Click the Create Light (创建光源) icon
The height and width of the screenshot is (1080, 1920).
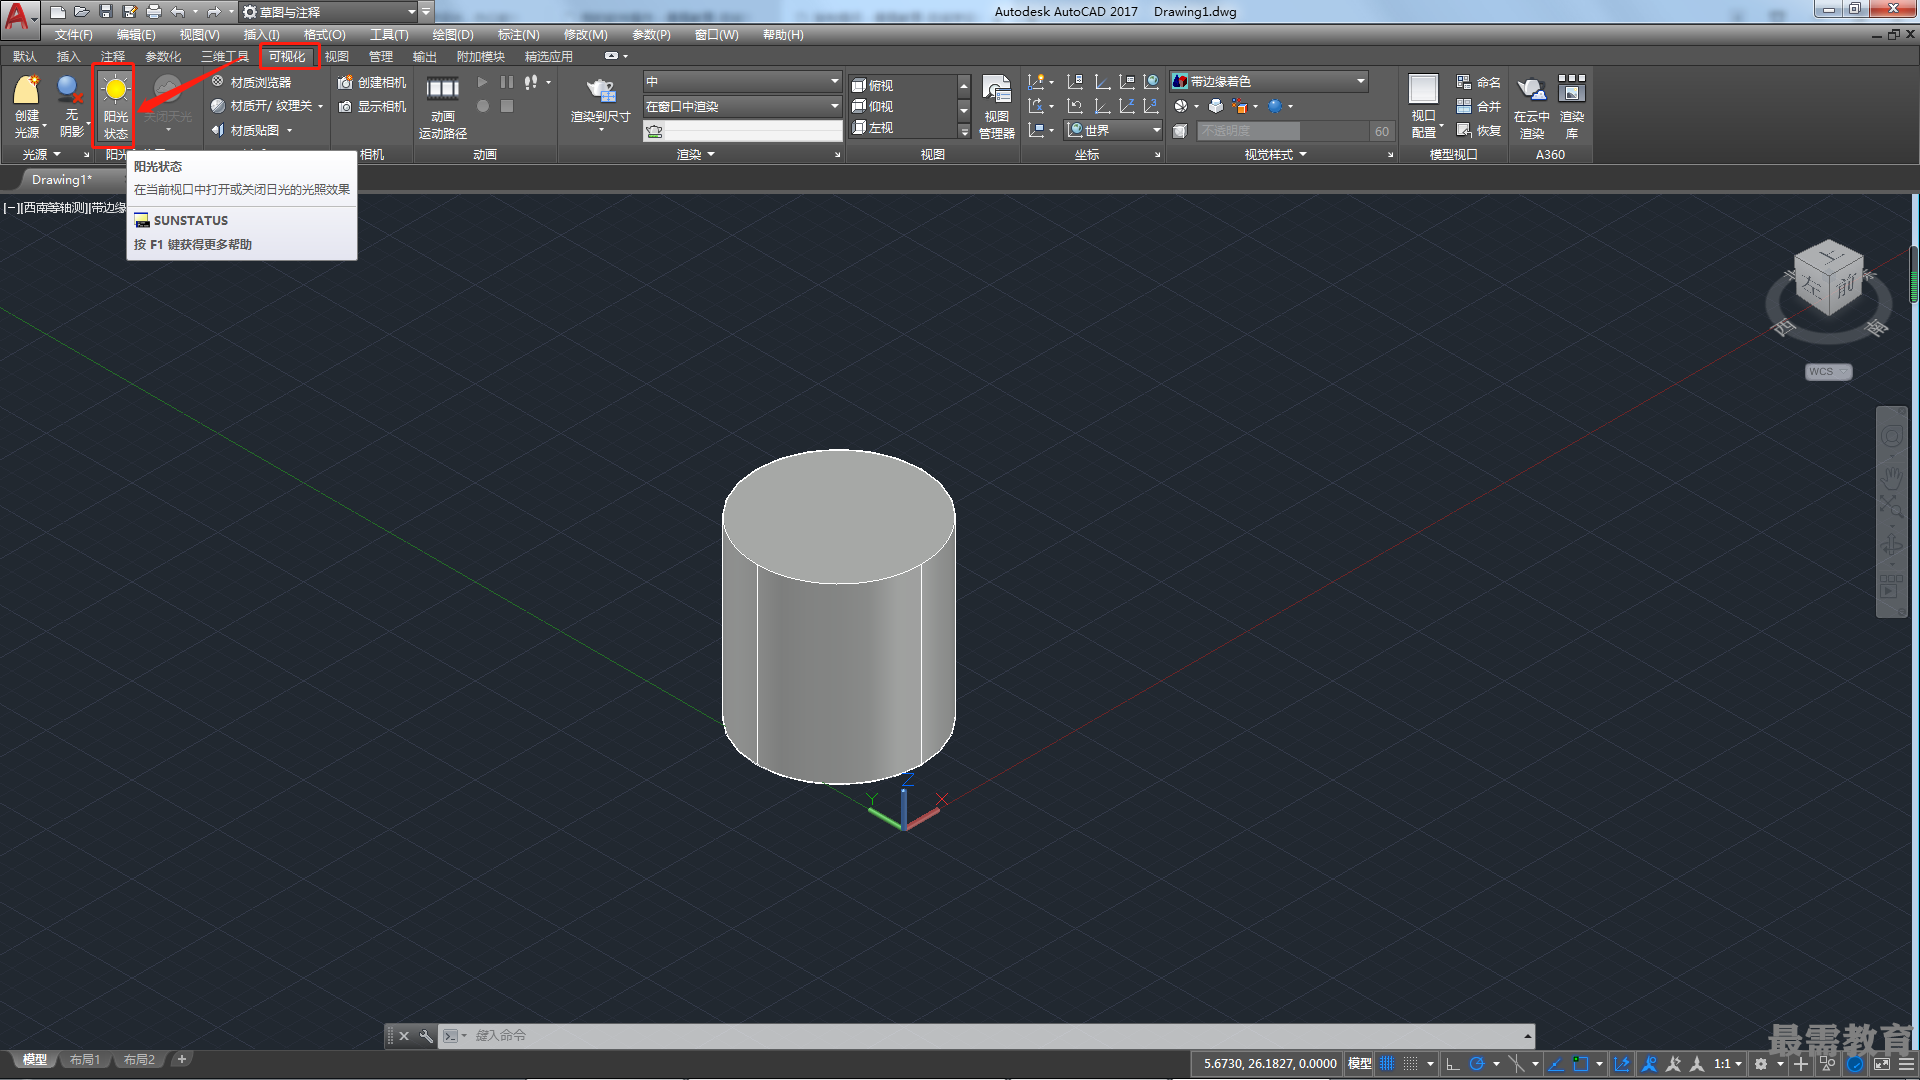click(x=26, y=105)
